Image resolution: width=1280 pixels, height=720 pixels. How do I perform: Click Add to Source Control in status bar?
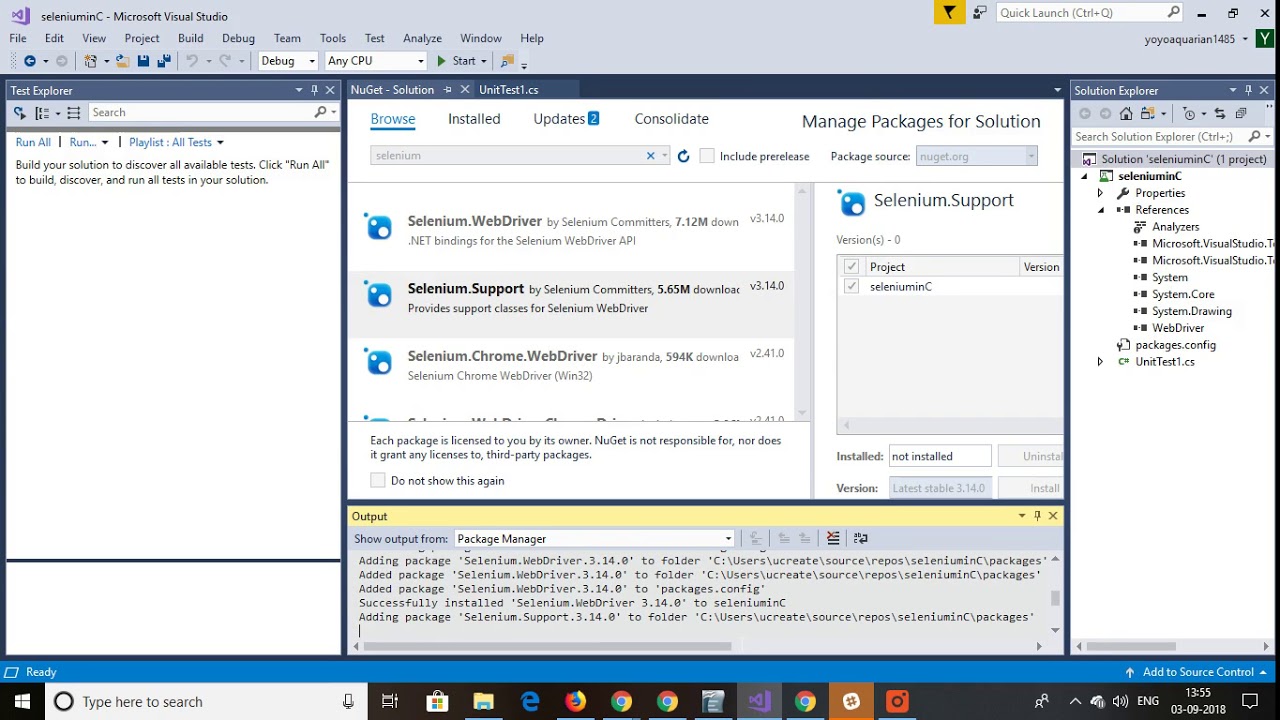click(1196, 672)
